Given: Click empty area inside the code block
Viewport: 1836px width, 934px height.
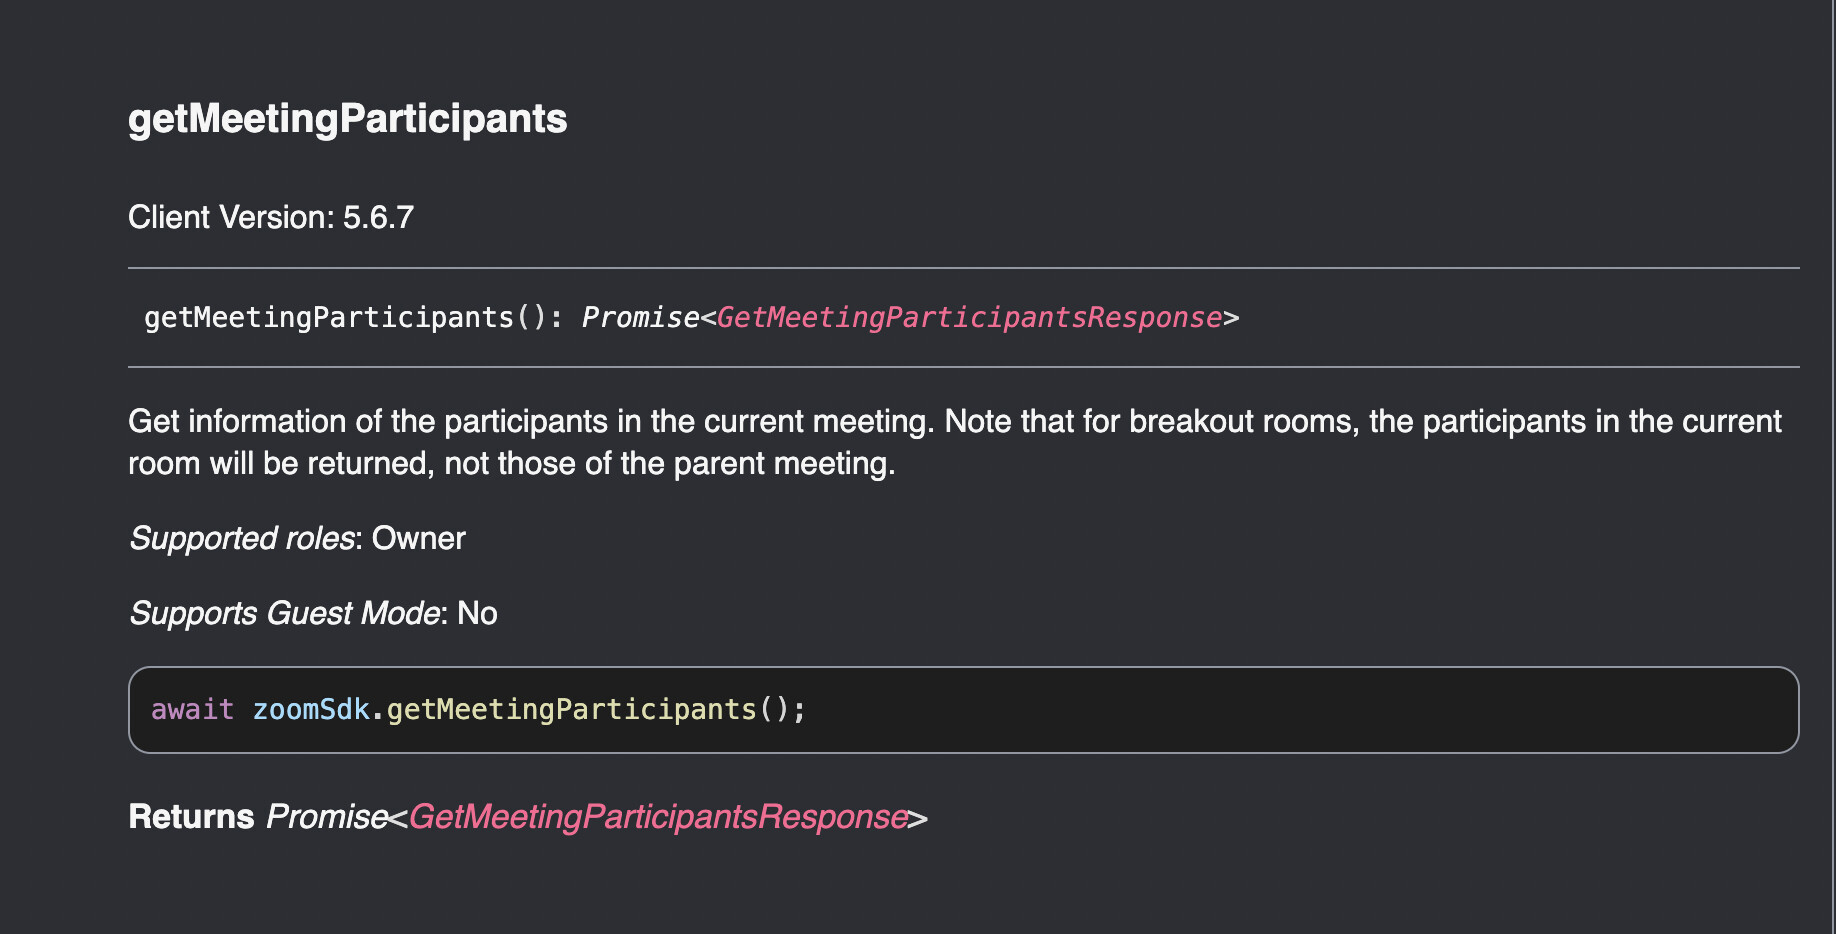Looking at the screenshot, I should click(1300, 710).
